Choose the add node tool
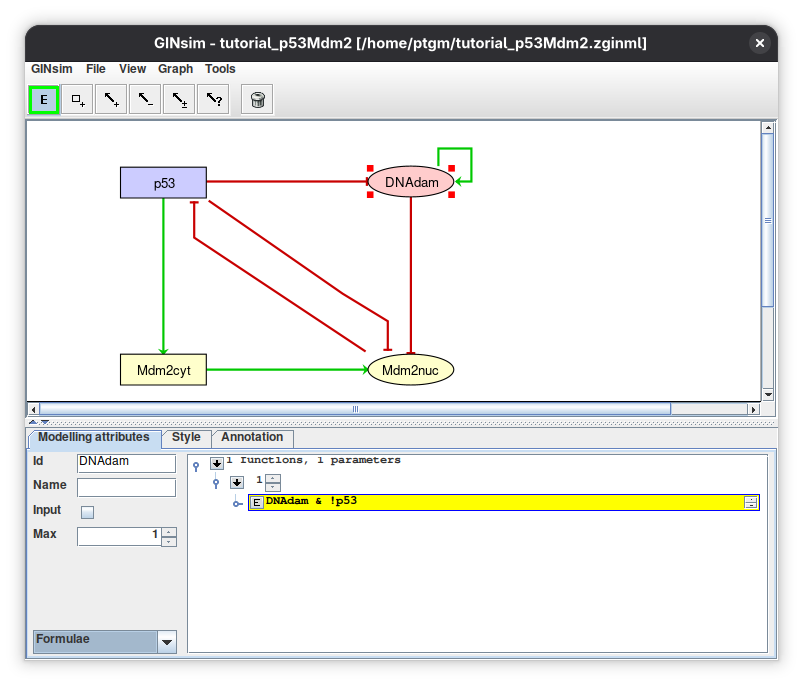This screenshot has height=685, width=803. tap(78, 100)
